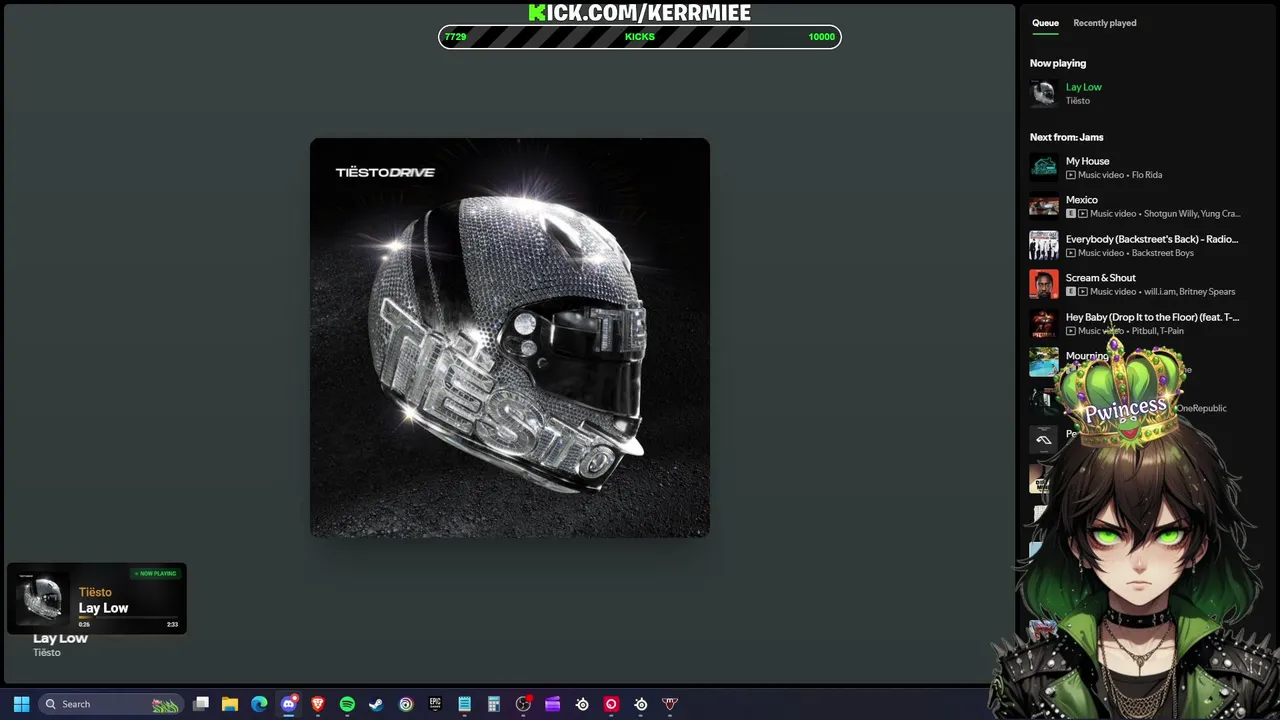Click music video icon for Everybody
The image size is (1280, 720).
pos(1071,253)
